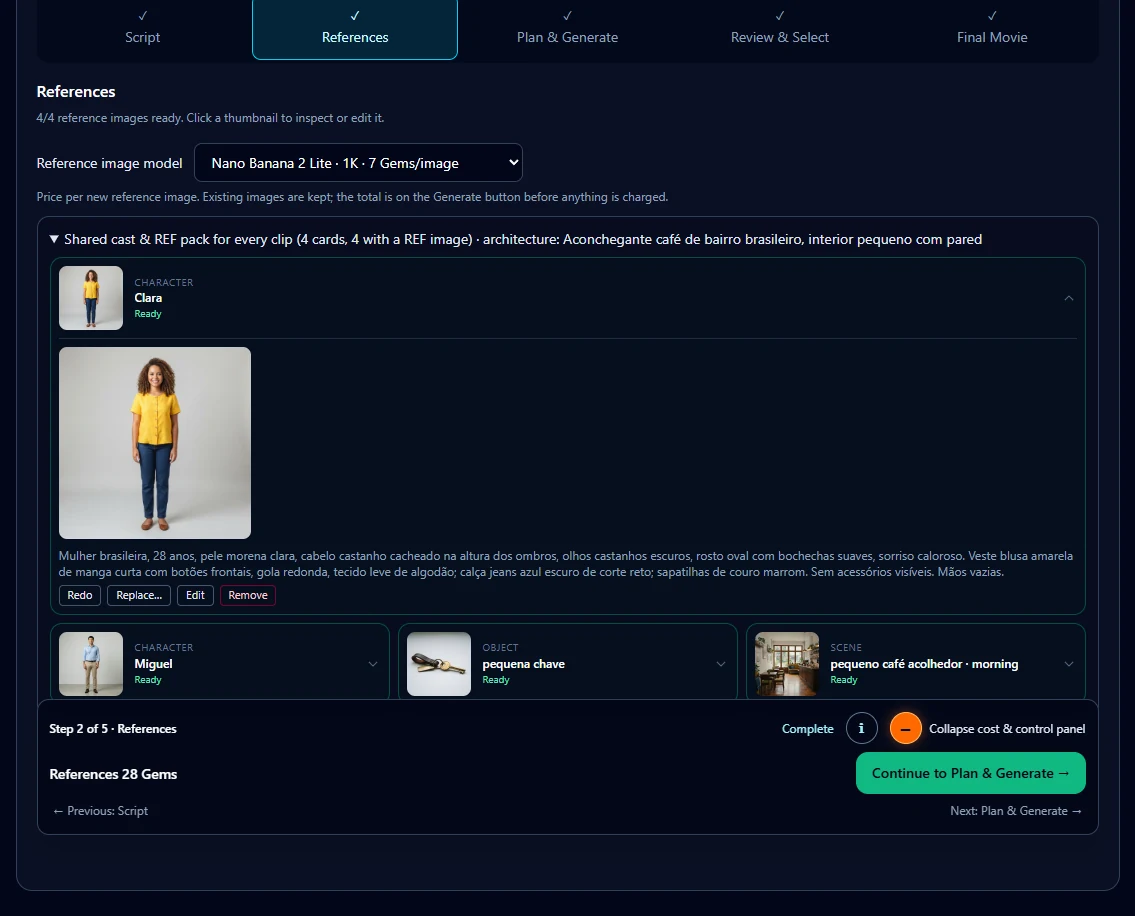Click the Collapse cost & control panel label
This screenshot has width=1135, height=916.
click(1007, 728)
